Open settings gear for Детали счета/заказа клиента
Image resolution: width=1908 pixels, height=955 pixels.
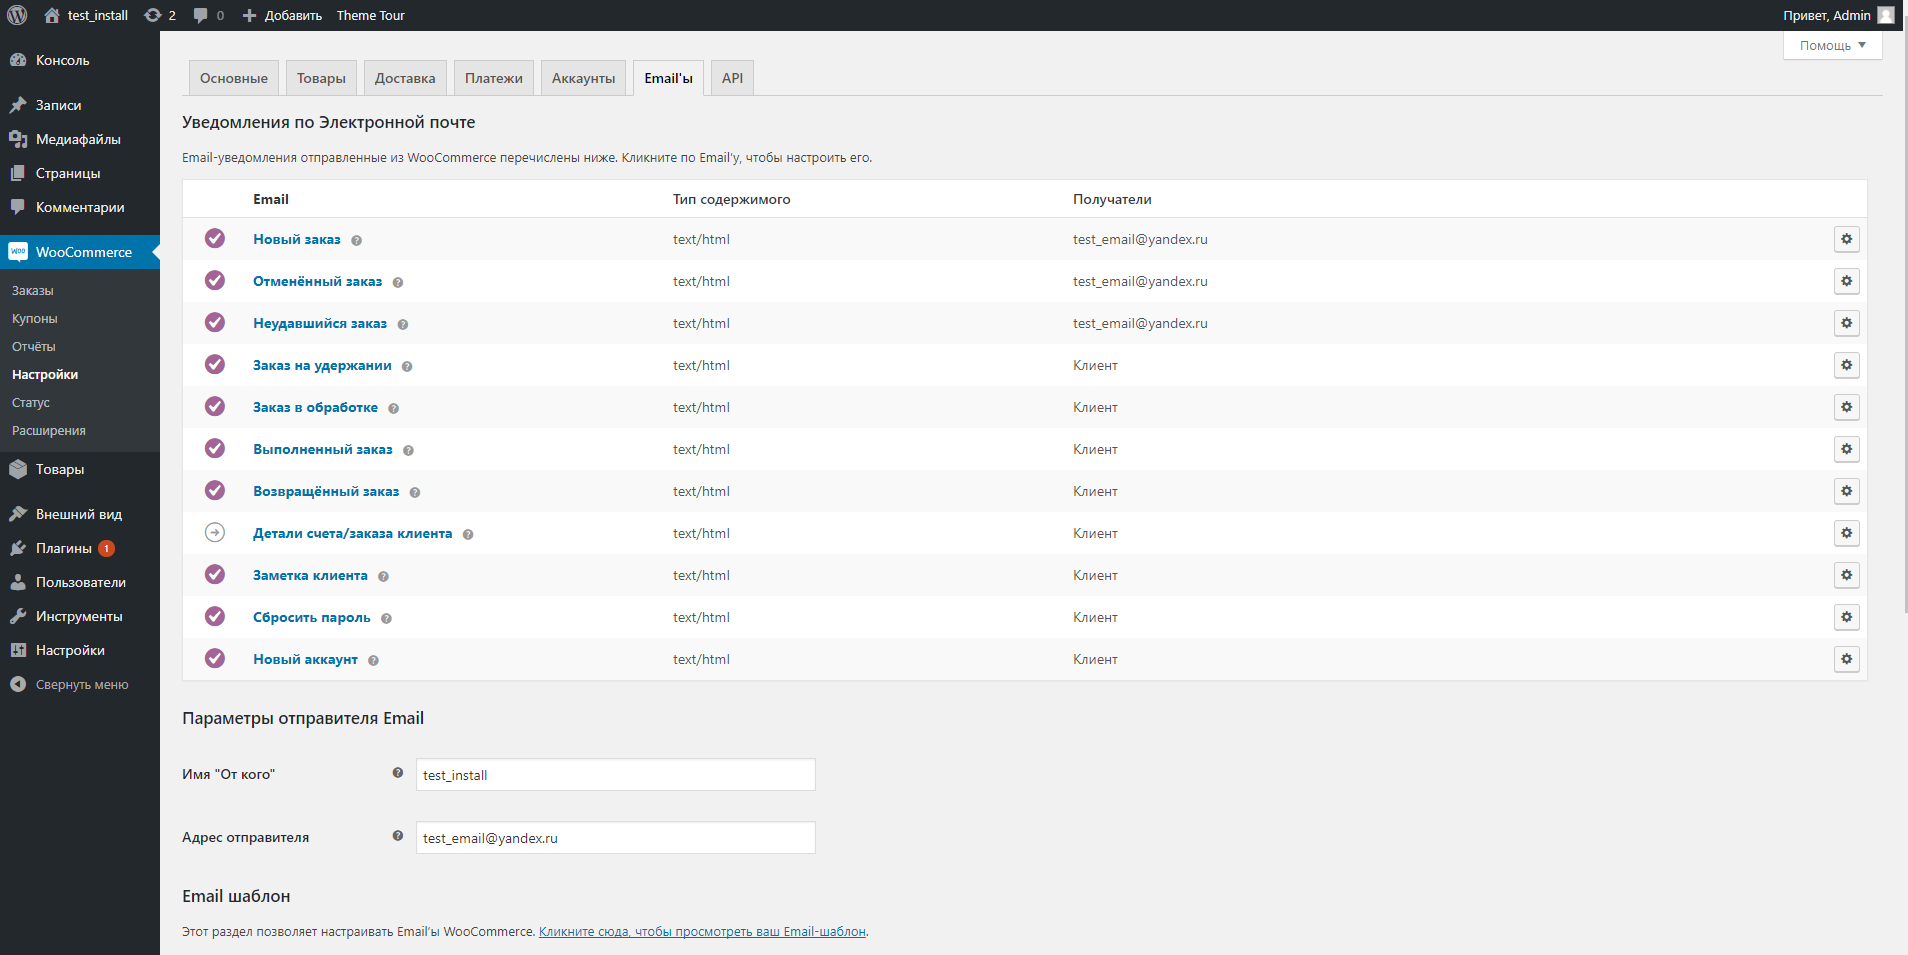(1846, 533)
